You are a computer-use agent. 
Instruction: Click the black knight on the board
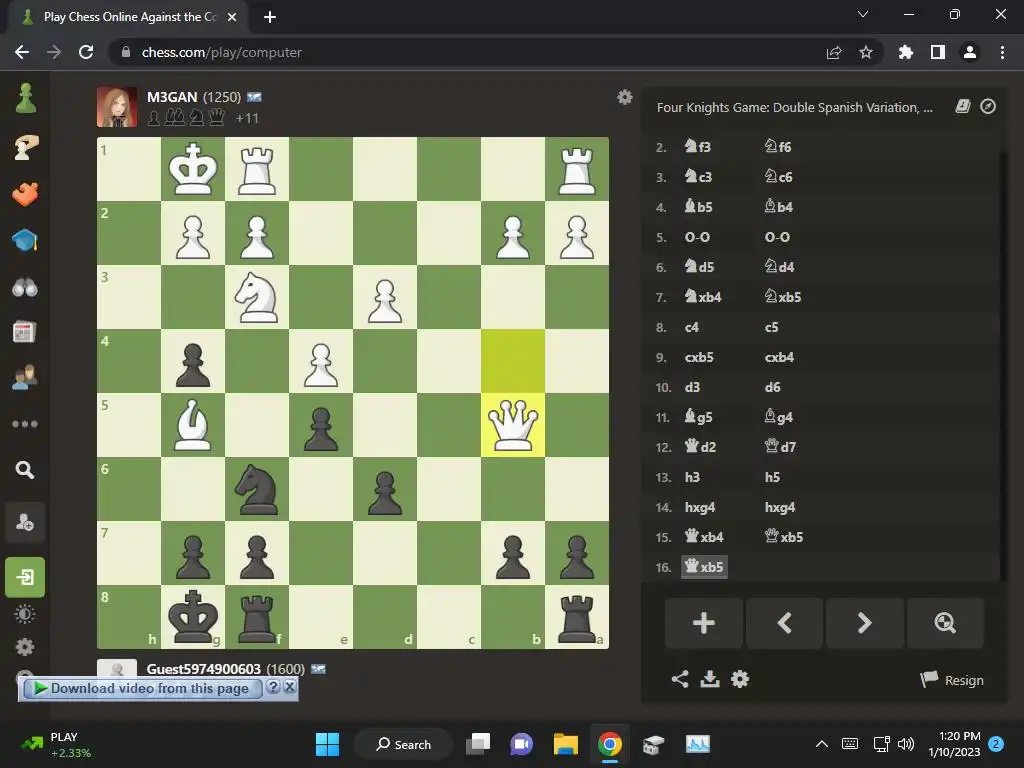tap(257, 489)
